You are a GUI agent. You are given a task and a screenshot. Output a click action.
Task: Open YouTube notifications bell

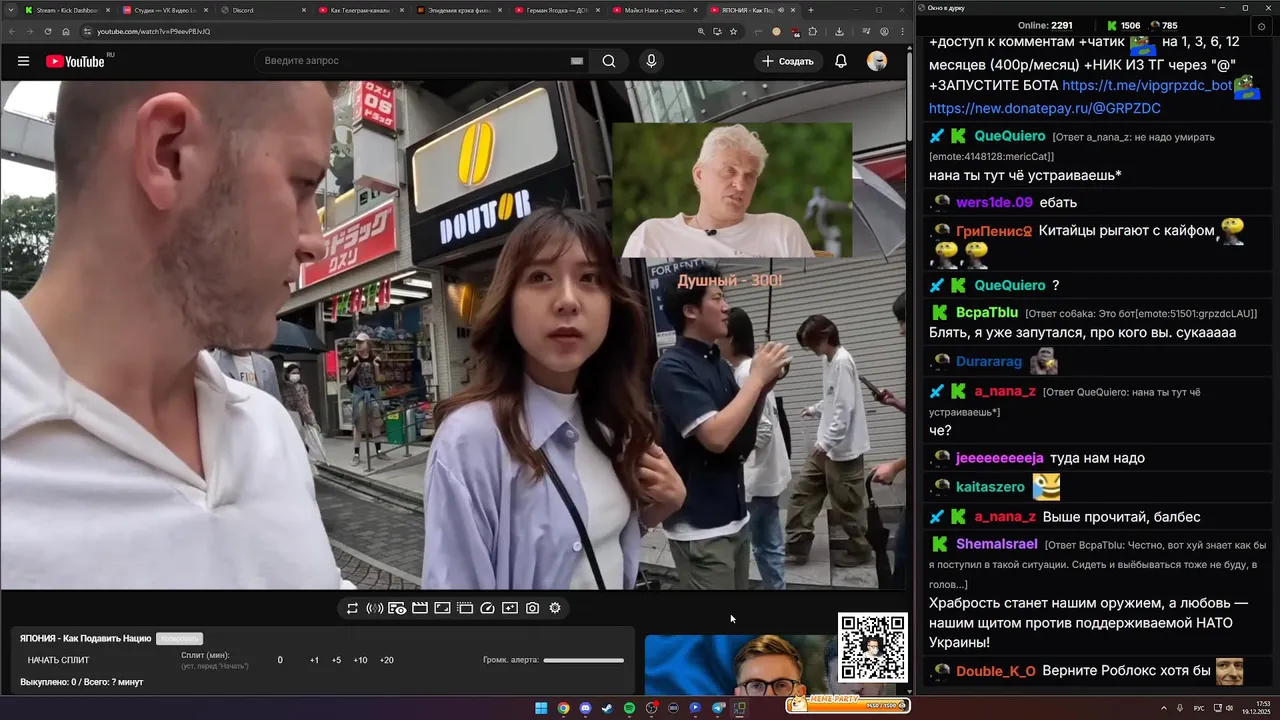[841, 61]
